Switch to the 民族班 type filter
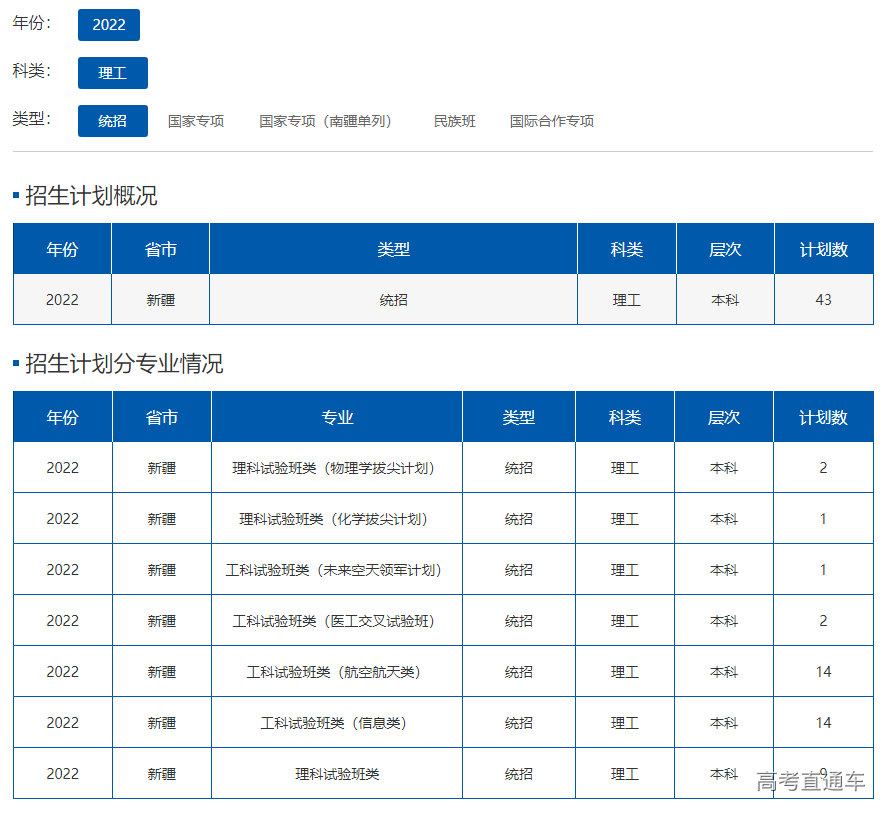Image resolution: width=894 pixels, height=821 pixels. tap(454, 121)
